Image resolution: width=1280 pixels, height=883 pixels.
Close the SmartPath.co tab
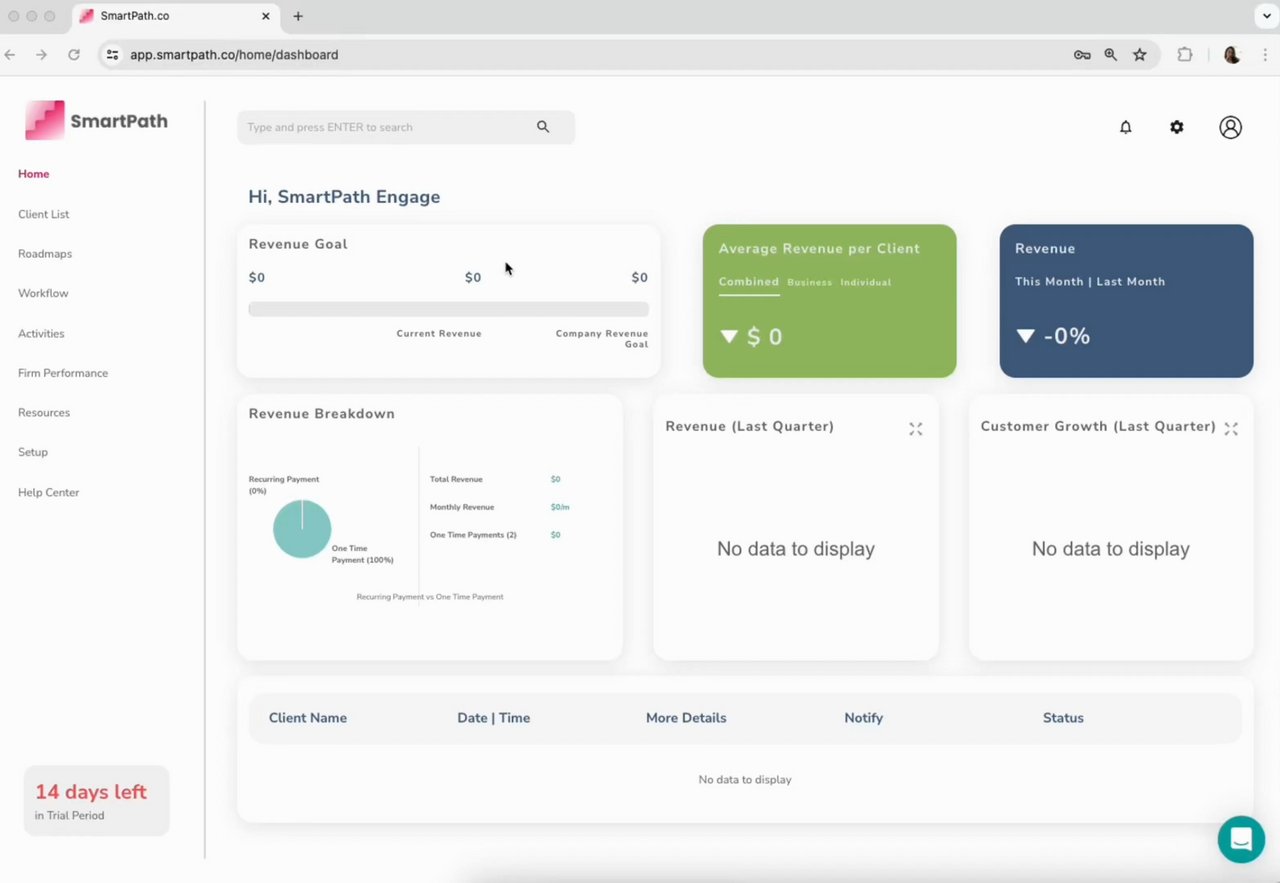click(x=266, y=16)
